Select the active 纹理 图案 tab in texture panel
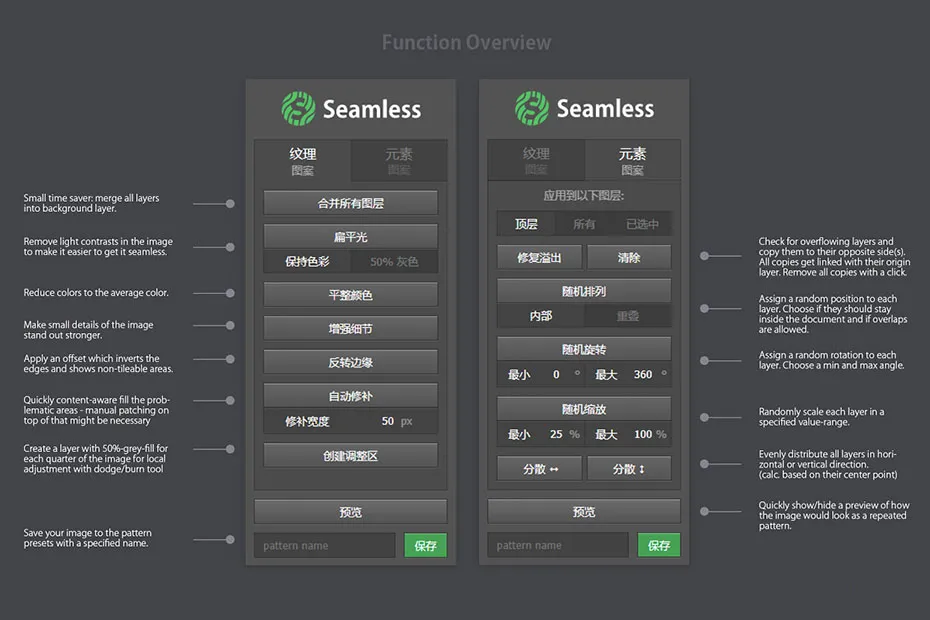930x620 pixels. point(302,161)
